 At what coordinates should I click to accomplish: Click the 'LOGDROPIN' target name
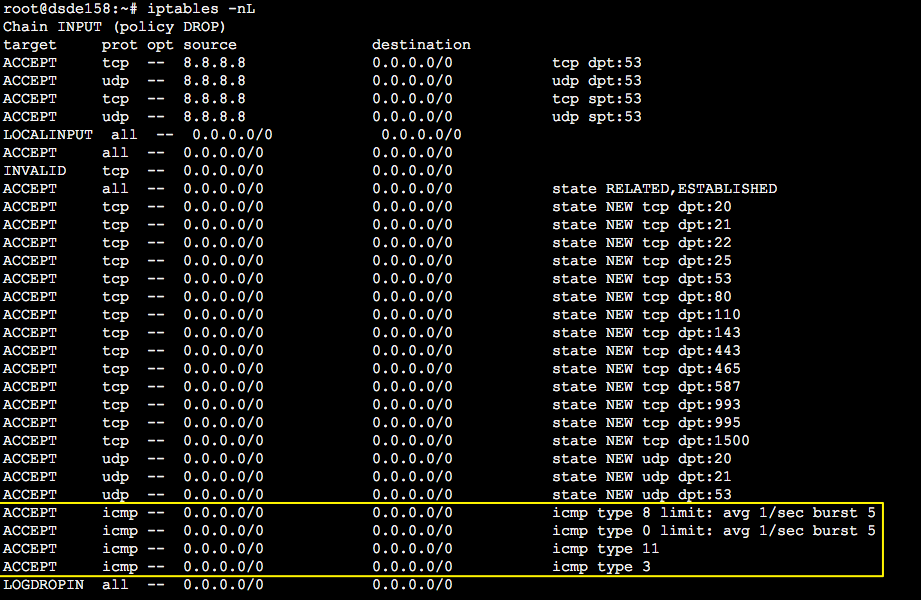43,585
